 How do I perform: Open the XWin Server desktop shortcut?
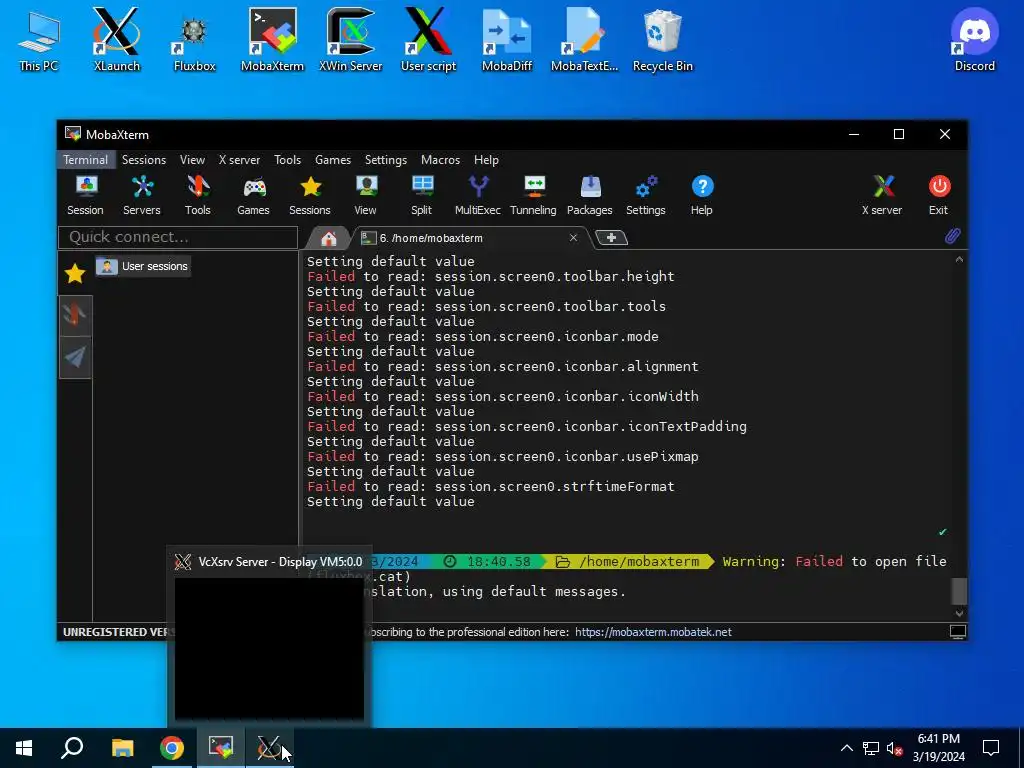[x=350, y=40]
